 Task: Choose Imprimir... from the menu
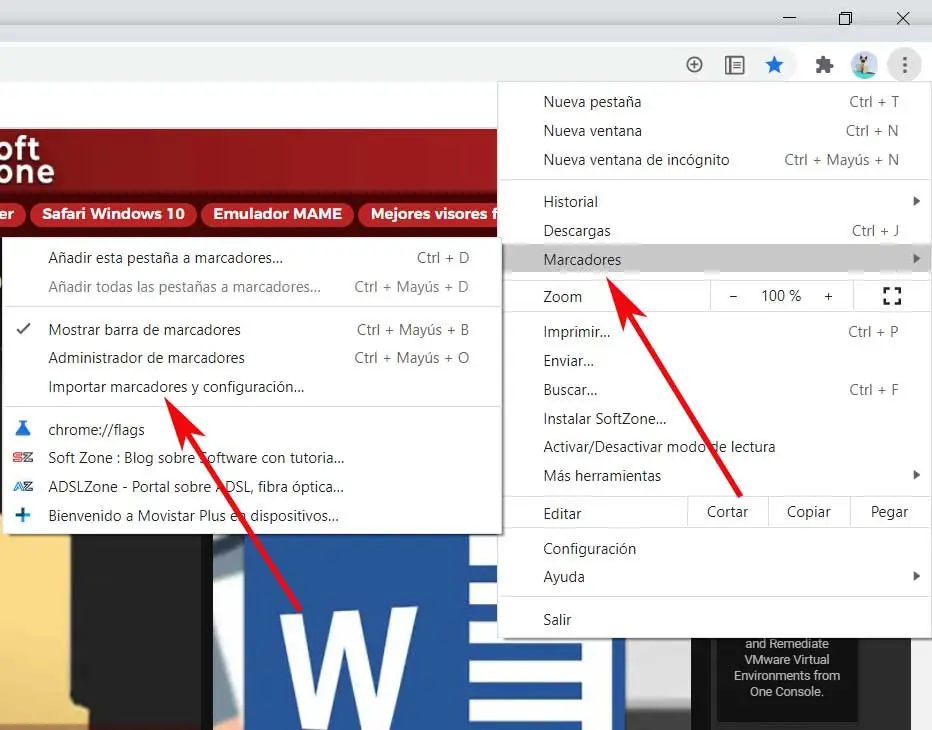coord(714,332)
